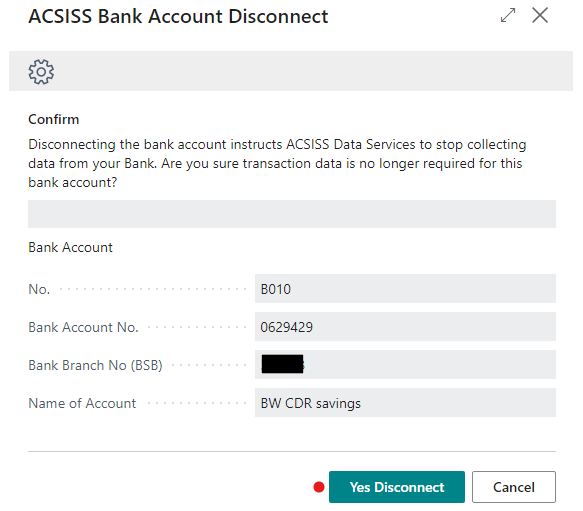Open the gear settings icon
The image size is (583, 511).
(x=41, y=71)
